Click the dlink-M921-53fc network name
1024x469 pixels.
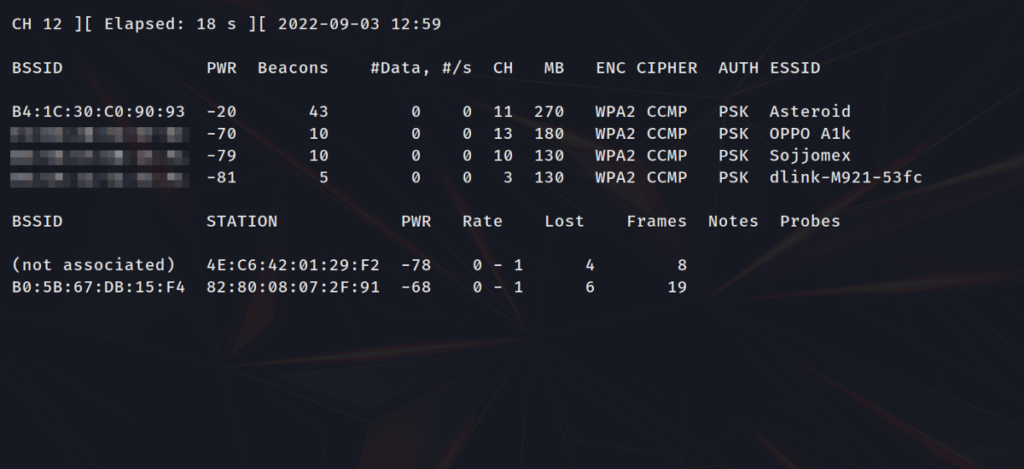(x=846, y=178)
